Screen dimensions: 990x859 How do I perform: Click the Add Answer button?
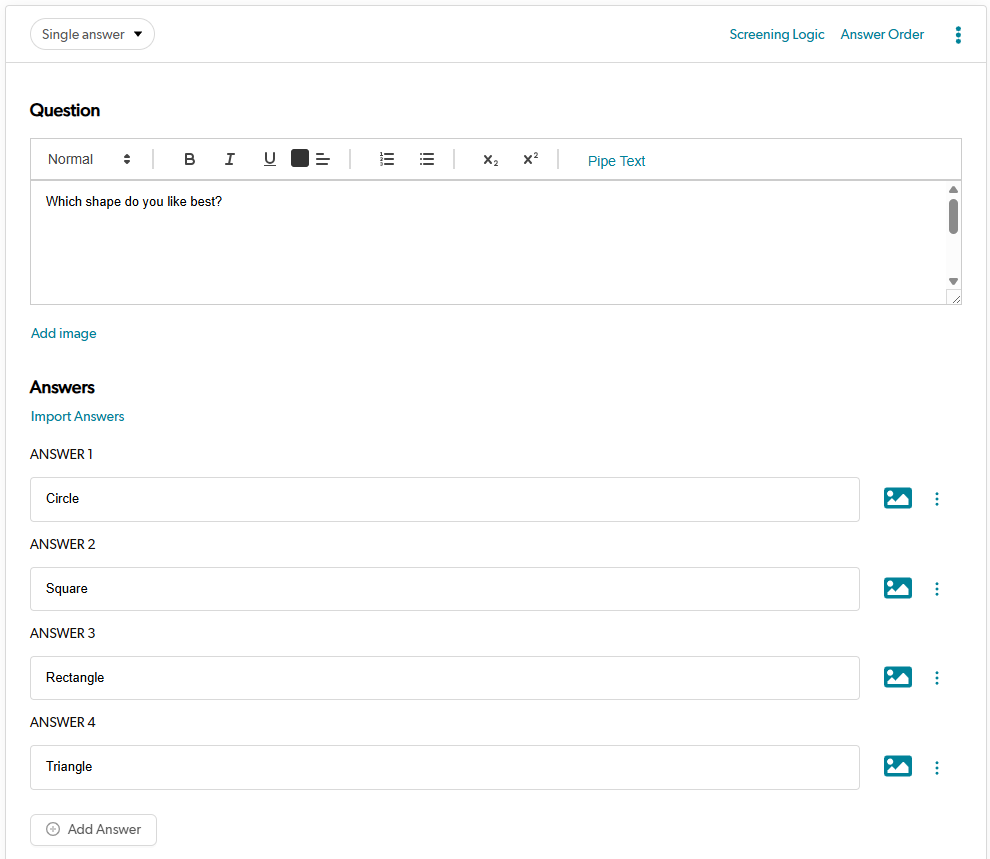click(x=93, y=829)
